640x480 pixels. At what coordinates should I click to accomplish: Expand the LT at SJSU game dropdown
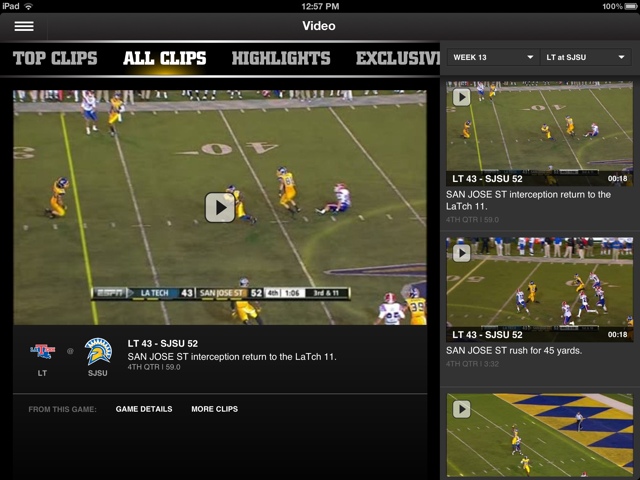[586, 58]
